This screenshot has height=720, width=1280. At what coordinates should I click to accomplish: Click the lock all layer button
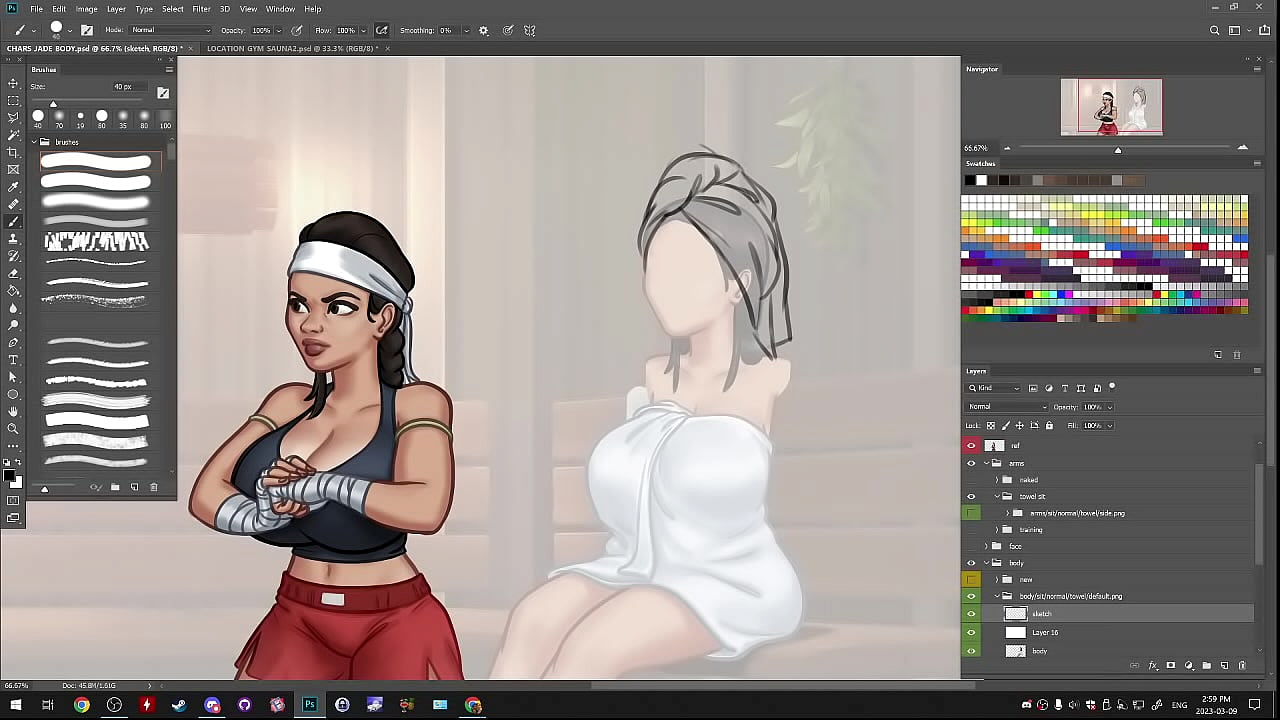1048,425
